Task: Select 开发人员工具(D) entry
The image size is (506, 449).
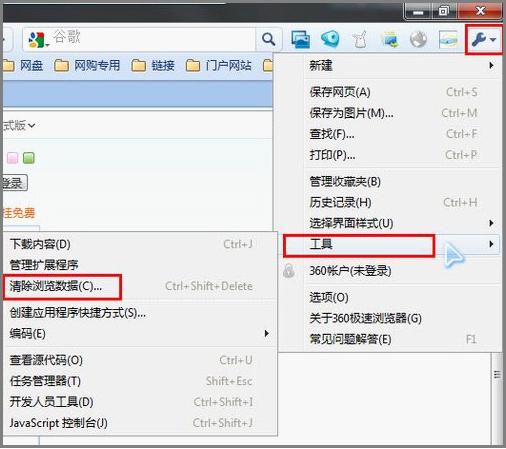Action: pos(139,402)
